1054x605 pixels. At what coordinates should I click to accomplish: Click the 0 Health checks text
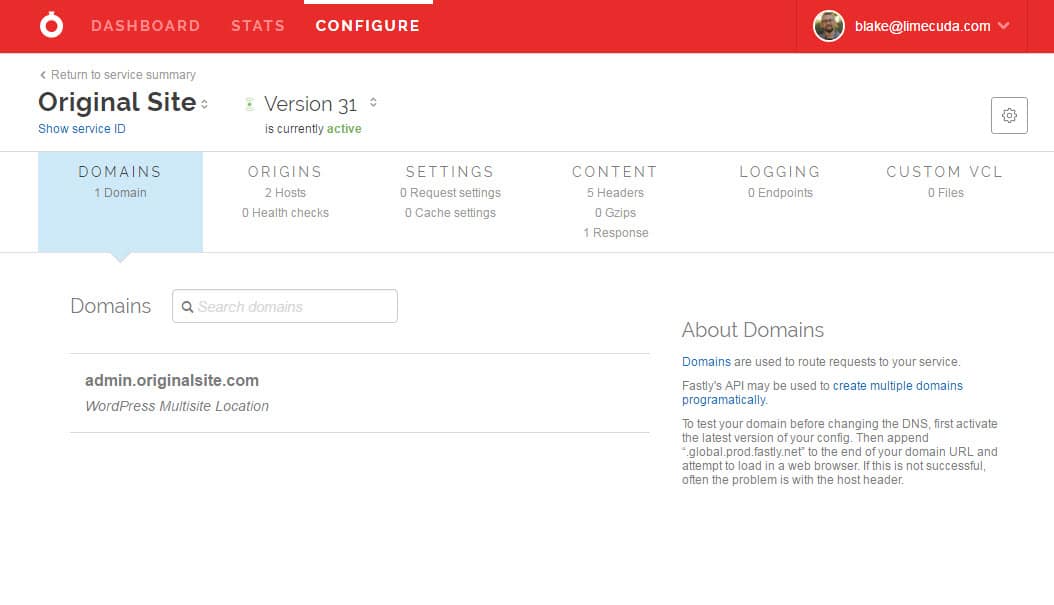pyautogui.click(x=285, y=212)
